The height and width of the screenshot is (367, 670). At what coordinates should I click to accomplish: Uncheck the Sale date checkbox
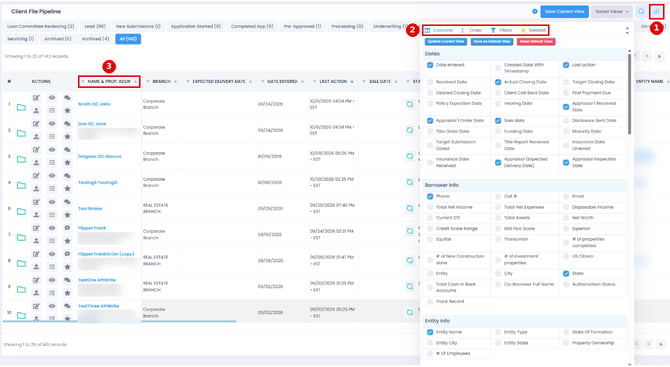(498, 121)
